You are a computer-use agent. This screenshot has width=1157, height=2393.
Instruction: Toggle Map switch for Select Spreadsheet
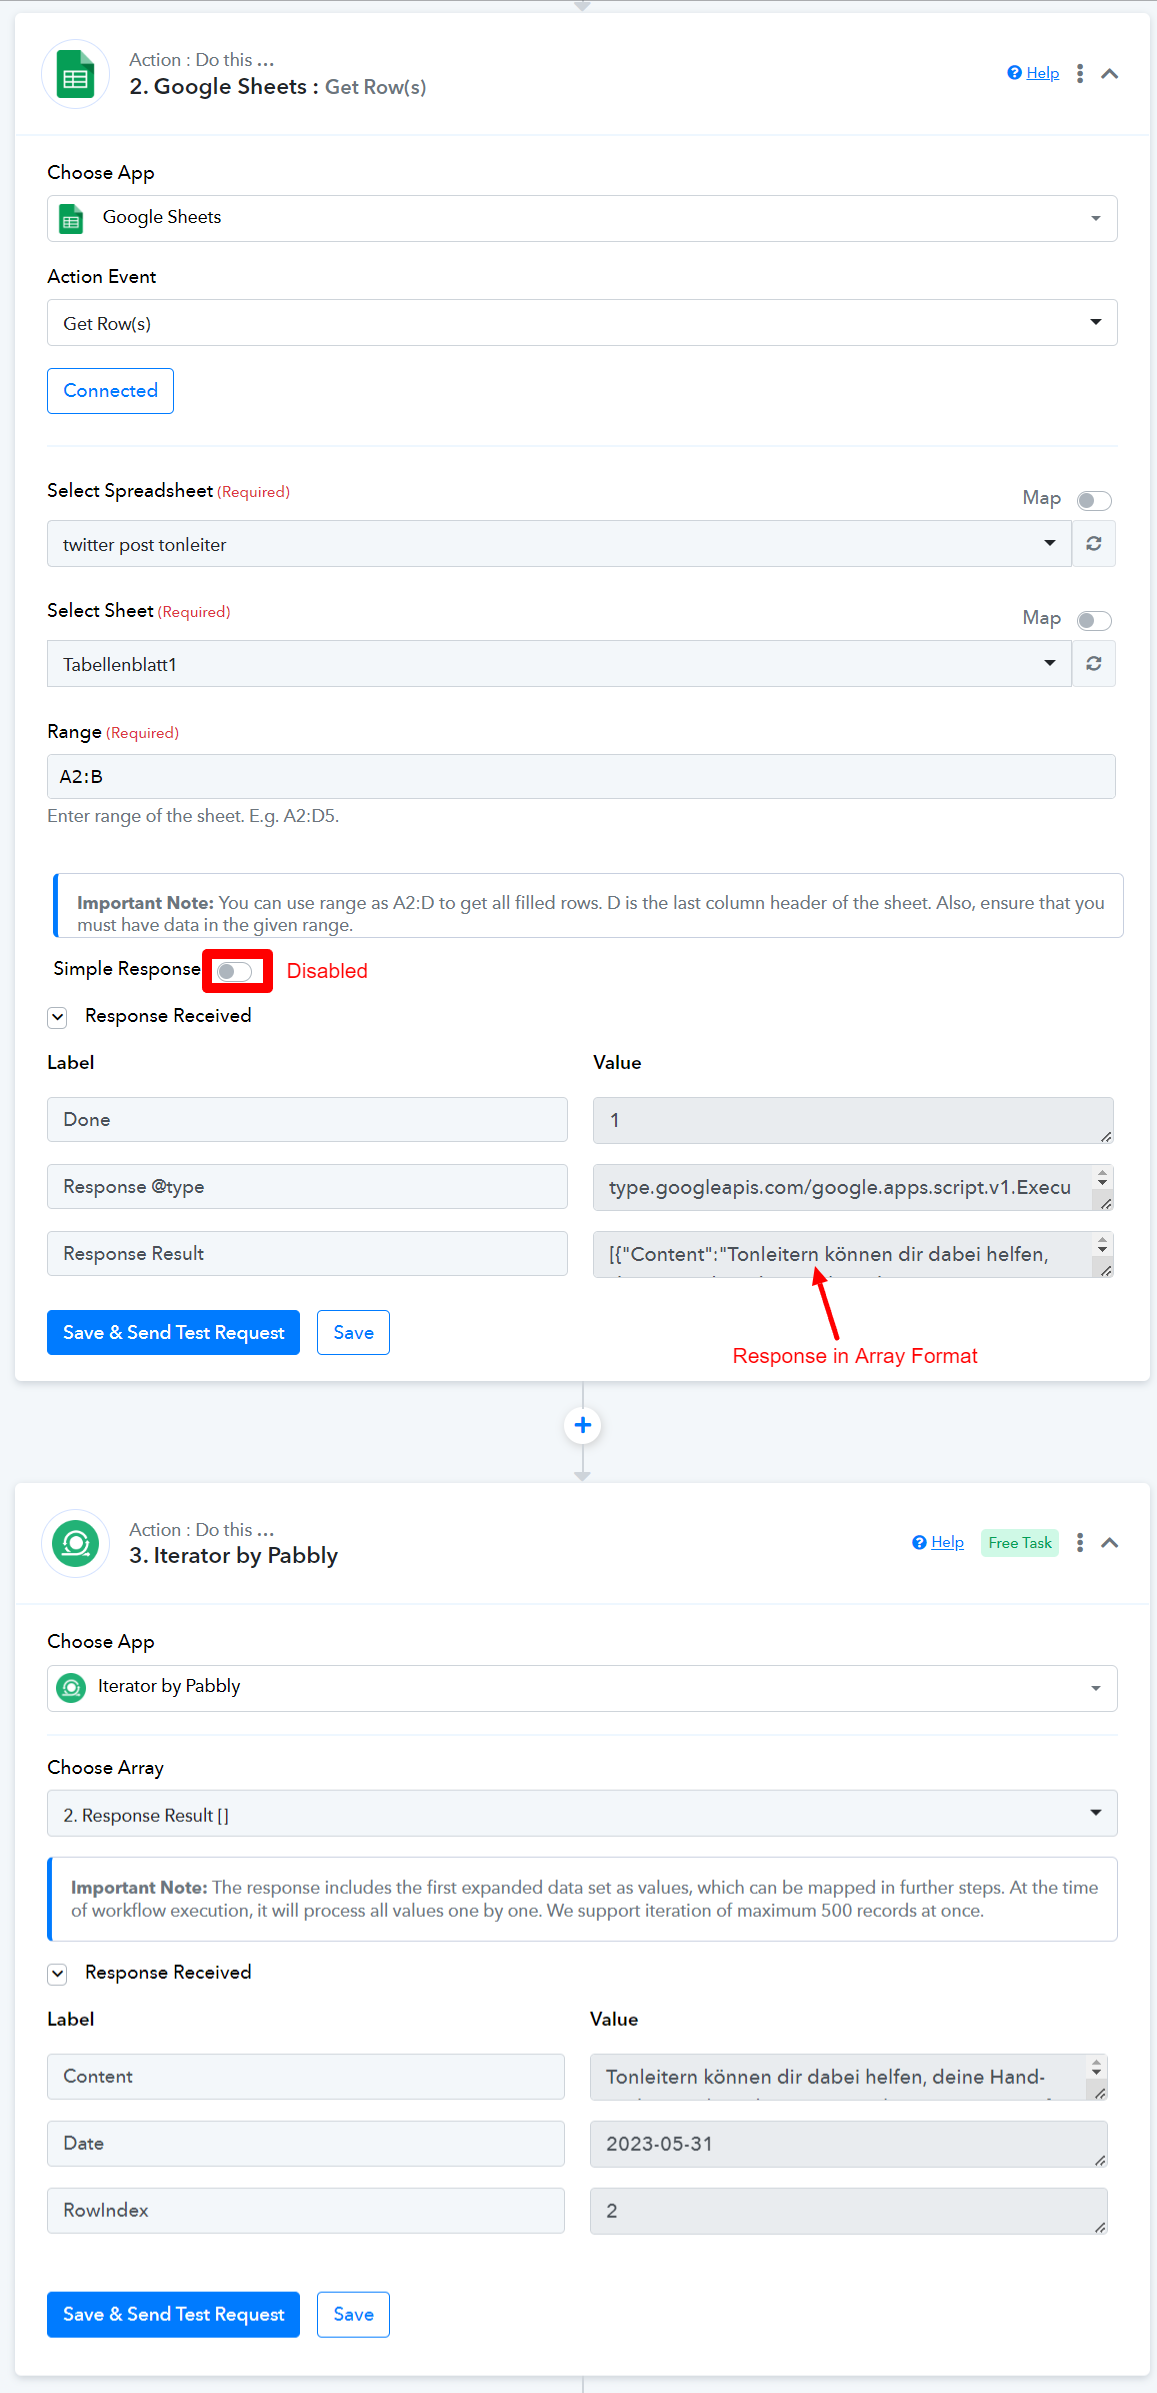pos(1094,500)
